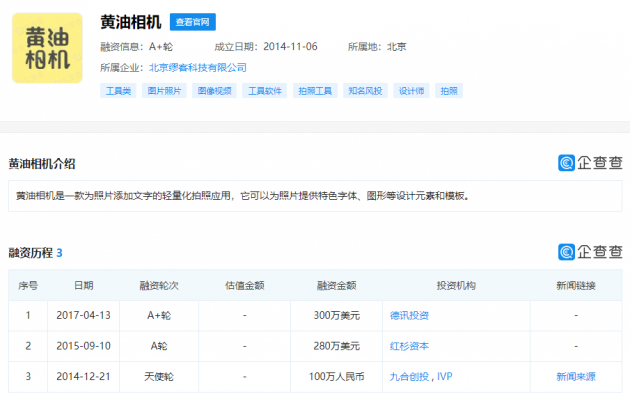Click the 融资历程 count number 3
The width and height of the screenshot is (630, 394).
click(59, 253)
